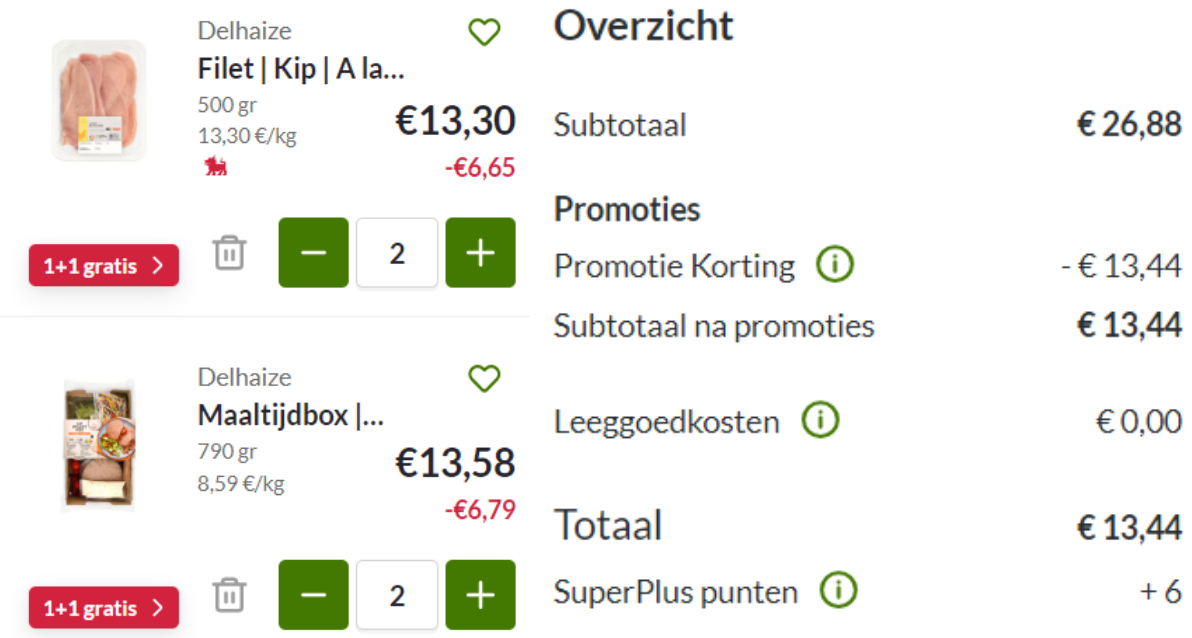This screenshot has height=638, width=1192.
Task: Decrease Maaltijdbox quantity with minus button
Action: (313, 595)
